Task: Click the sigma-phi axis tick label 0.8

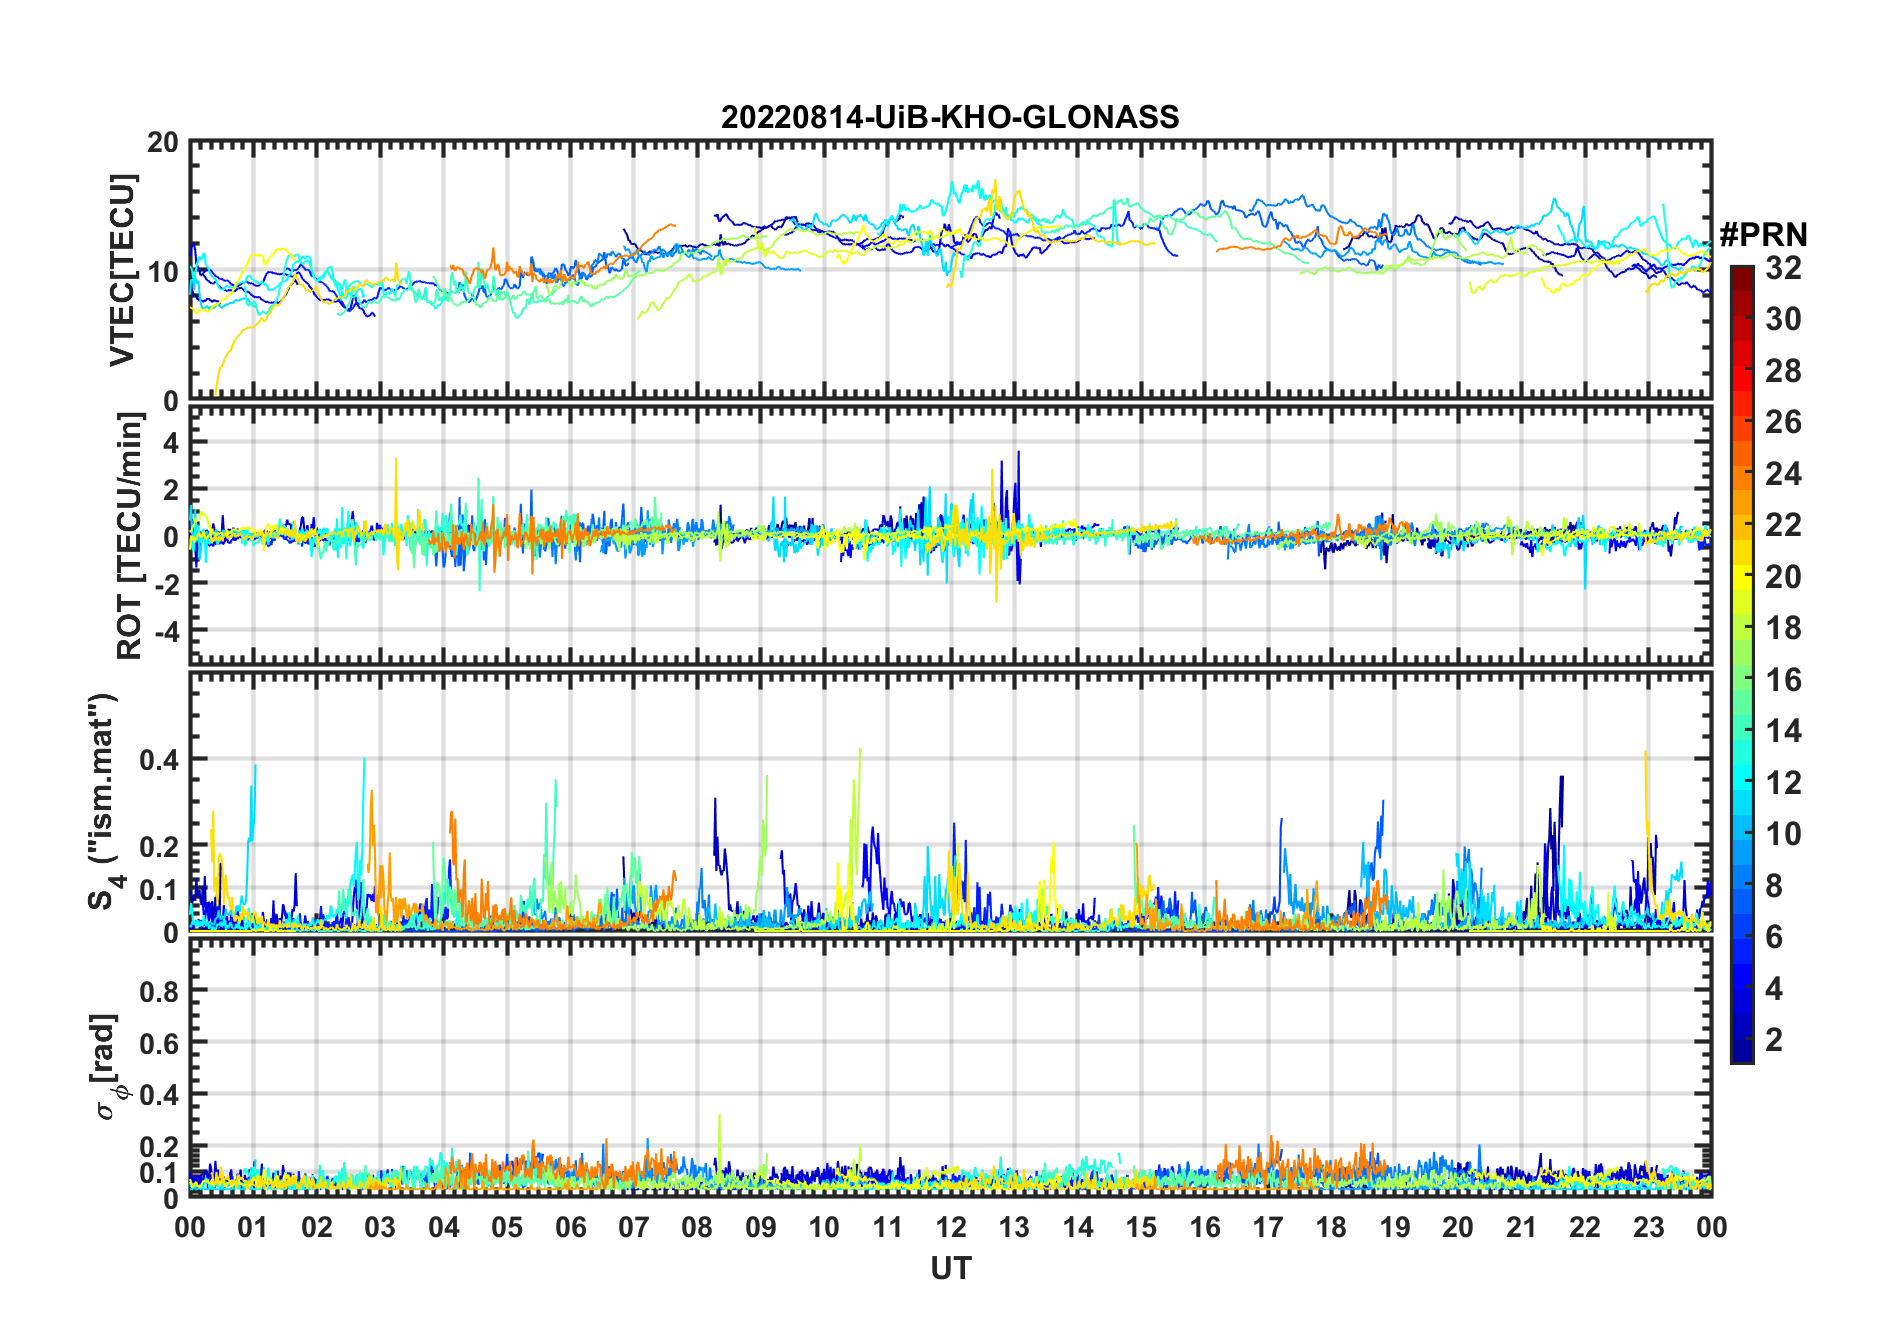Action: pos(160,991)
